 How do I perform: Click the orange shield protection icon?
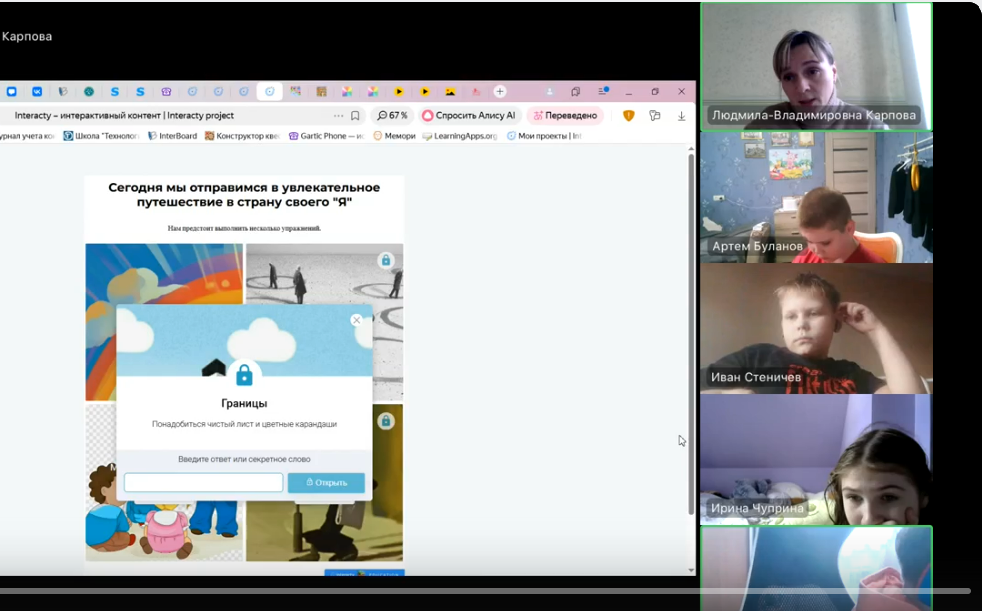coord(628,116)
